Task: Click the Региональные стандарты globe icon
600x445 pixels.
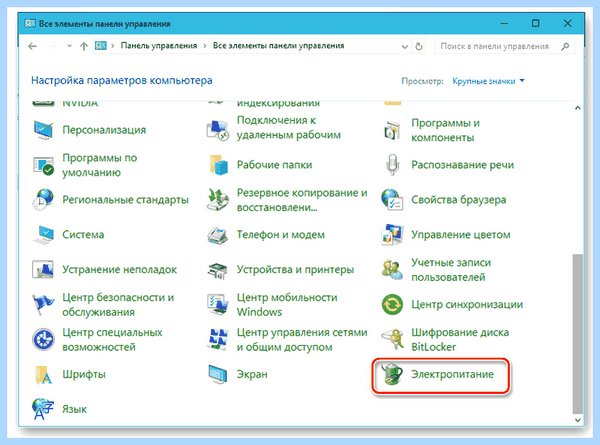Action: [x=43, y=200]
